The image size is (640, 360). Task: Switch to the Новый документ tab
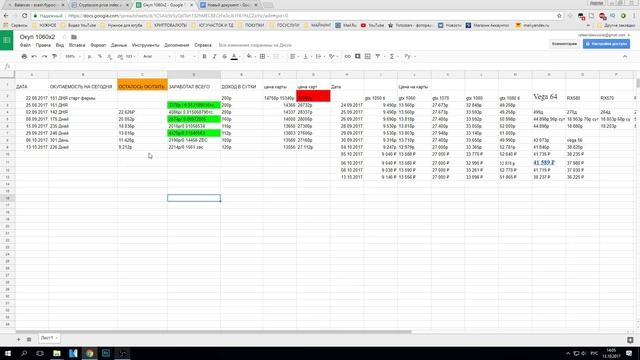pyautogui.click(x=229, y=5)
